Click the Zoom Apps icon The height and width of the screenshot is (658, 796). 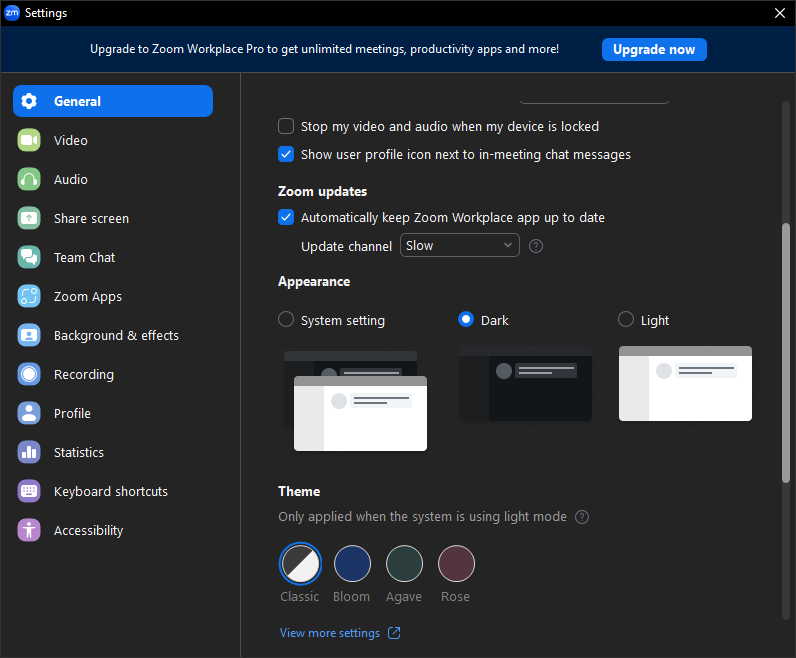29,296
